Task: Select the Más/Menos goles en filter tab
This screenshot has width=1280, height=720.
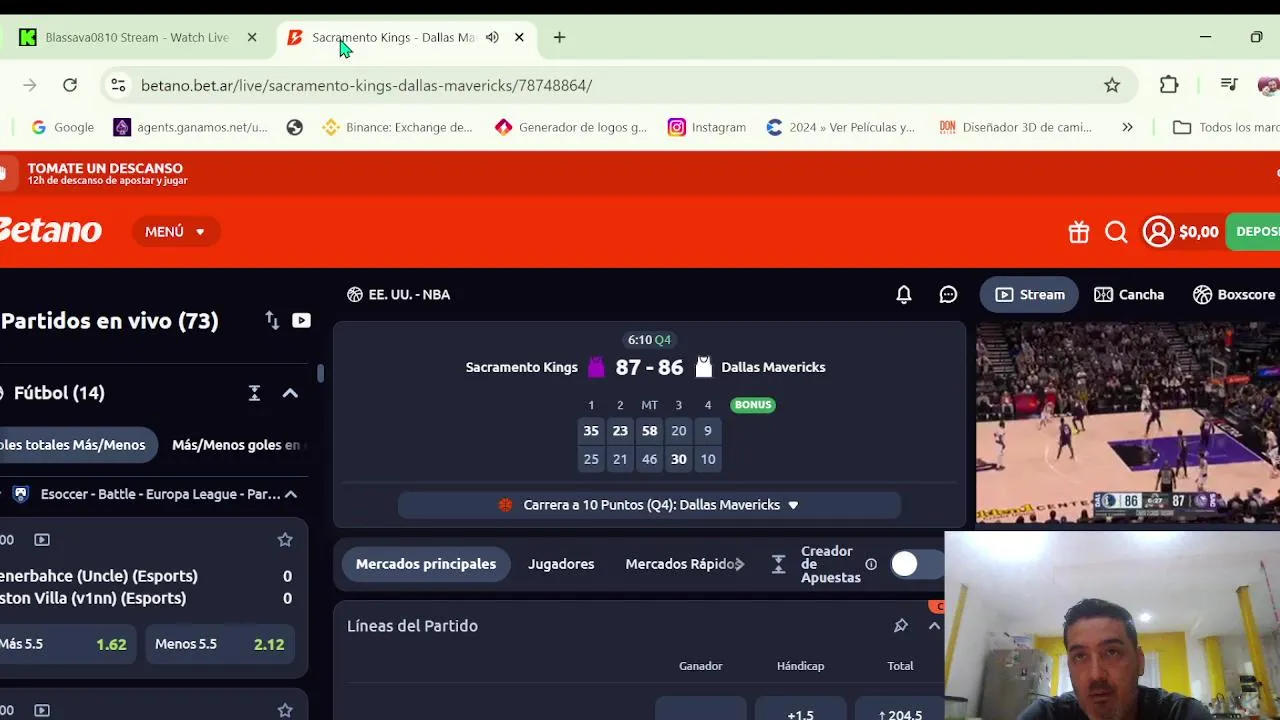Action: (x=236, y=445)
